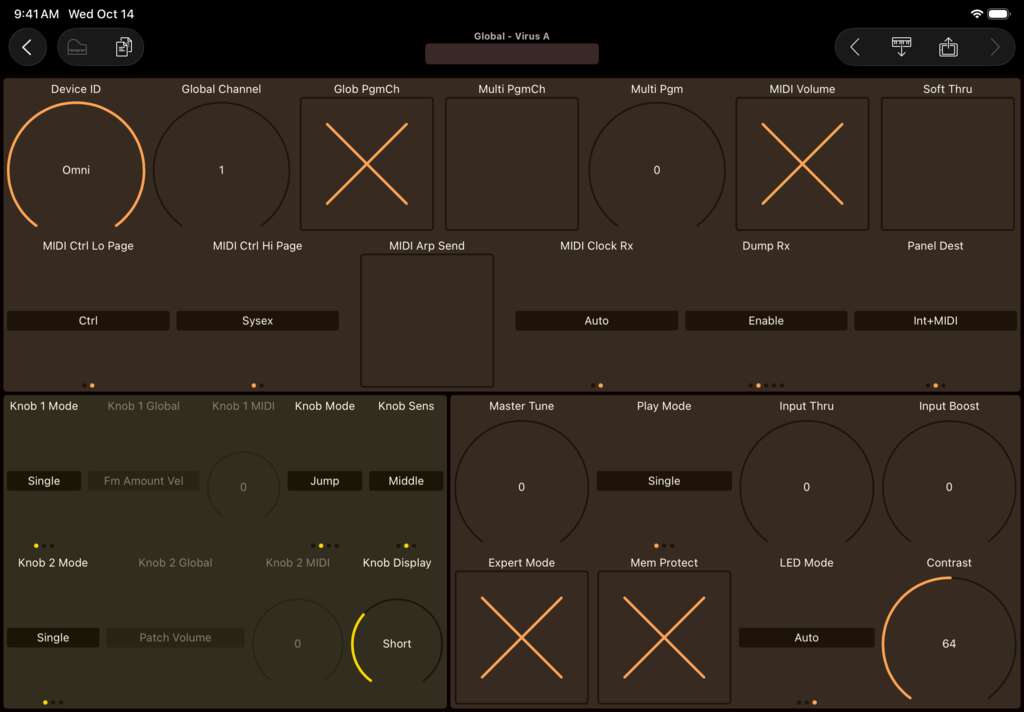This screenshot has width=1024, height=712.
Task: Go to next panel chevron
Action: [995, 47]
